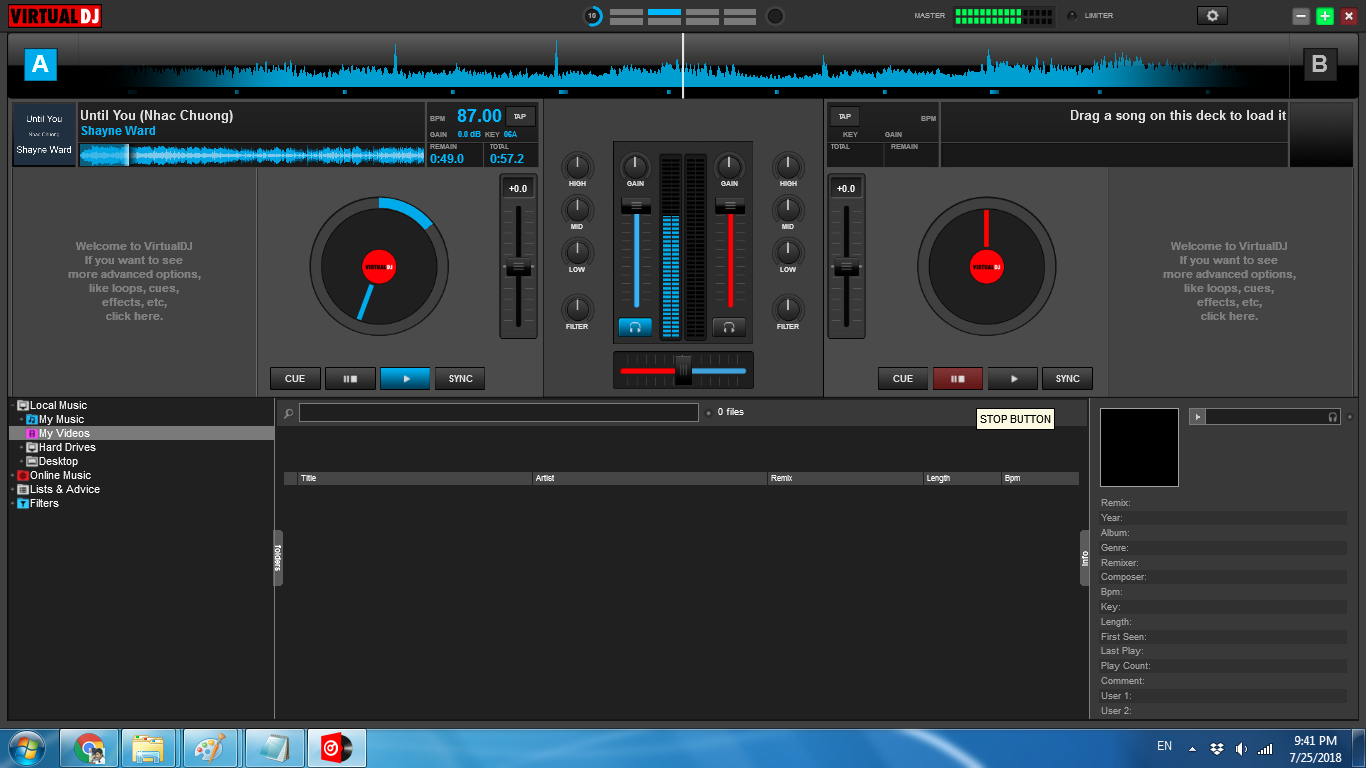Enable headphone monitoring on deck B
This screenshot has height=768, width=1366.
(729, 326)
